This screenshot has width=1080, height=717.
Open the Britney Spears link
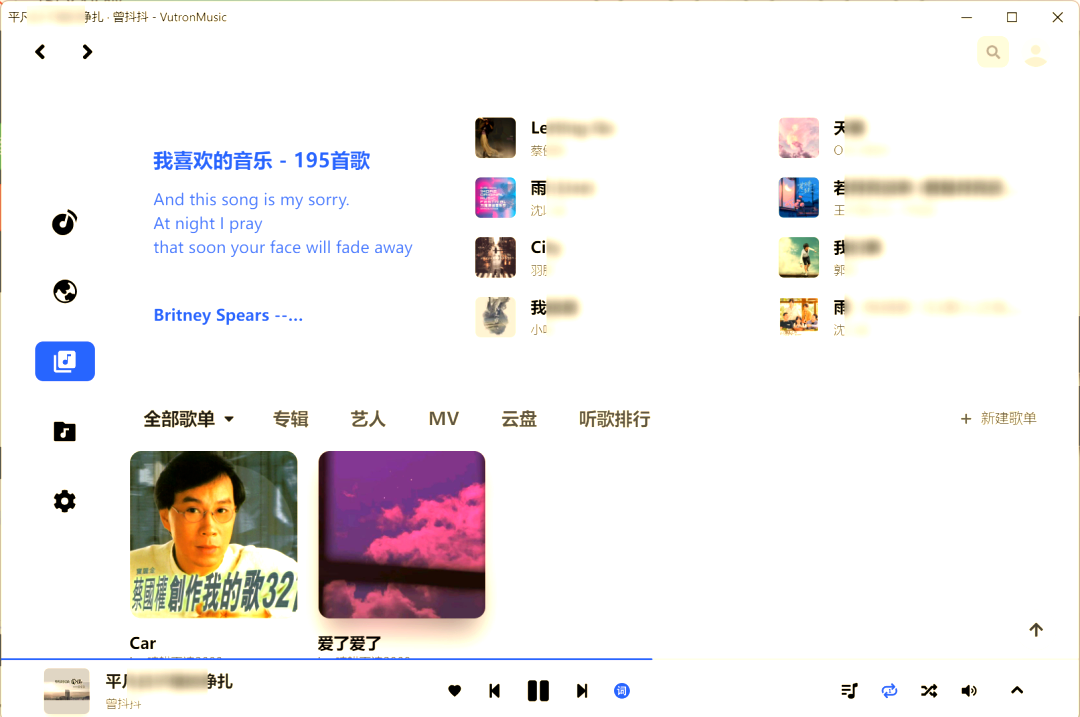pos(228,315)
